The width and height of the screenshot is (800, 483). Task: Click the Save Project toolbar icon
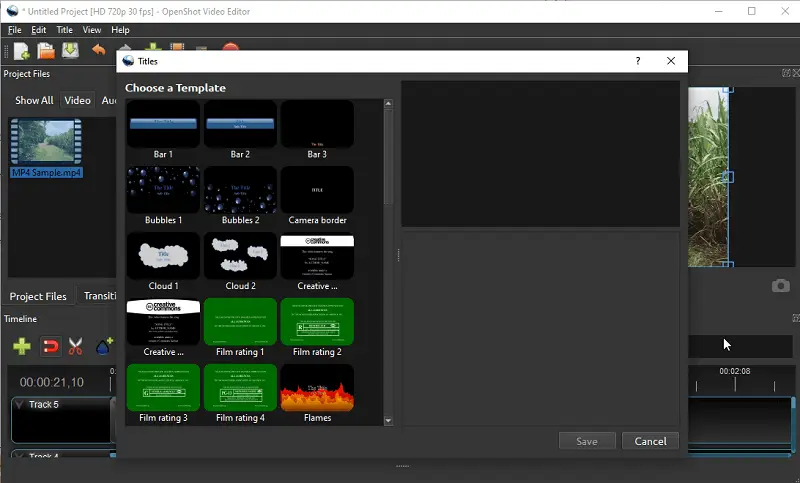[x=70, y=50]
